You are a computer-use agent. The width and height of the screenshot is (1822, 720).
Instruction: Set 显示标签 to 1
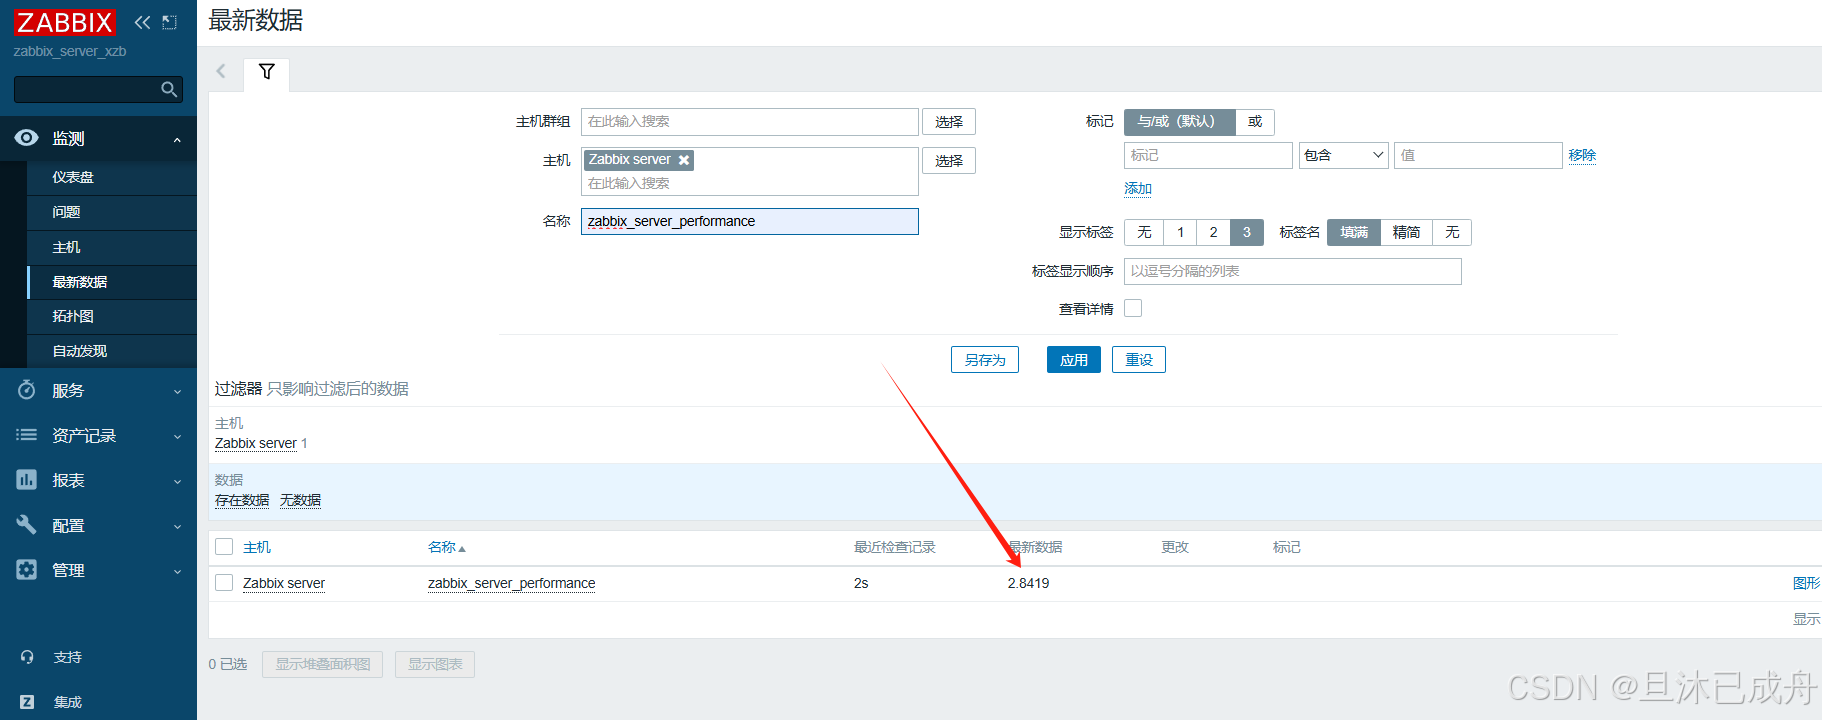[x=1180, y=232]
